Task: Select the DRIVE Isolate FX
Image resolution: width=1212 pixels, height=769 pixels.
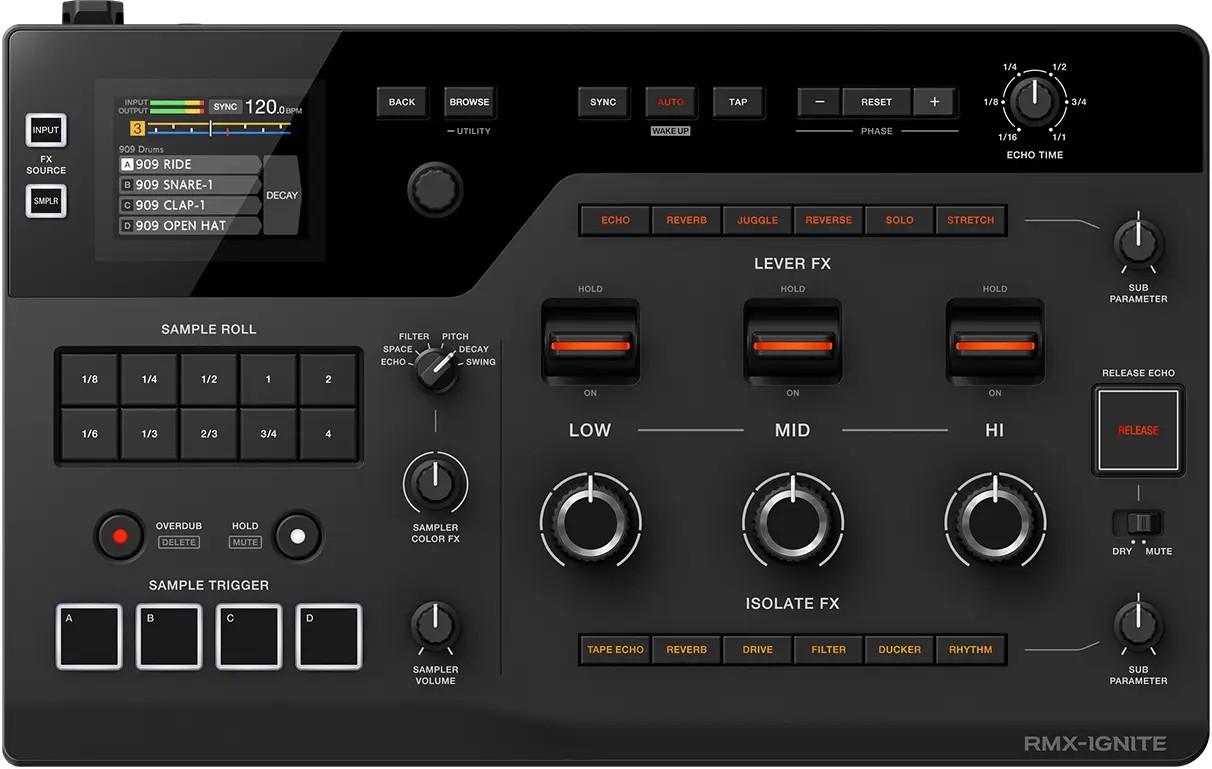Action: click(x=757, y=649)
